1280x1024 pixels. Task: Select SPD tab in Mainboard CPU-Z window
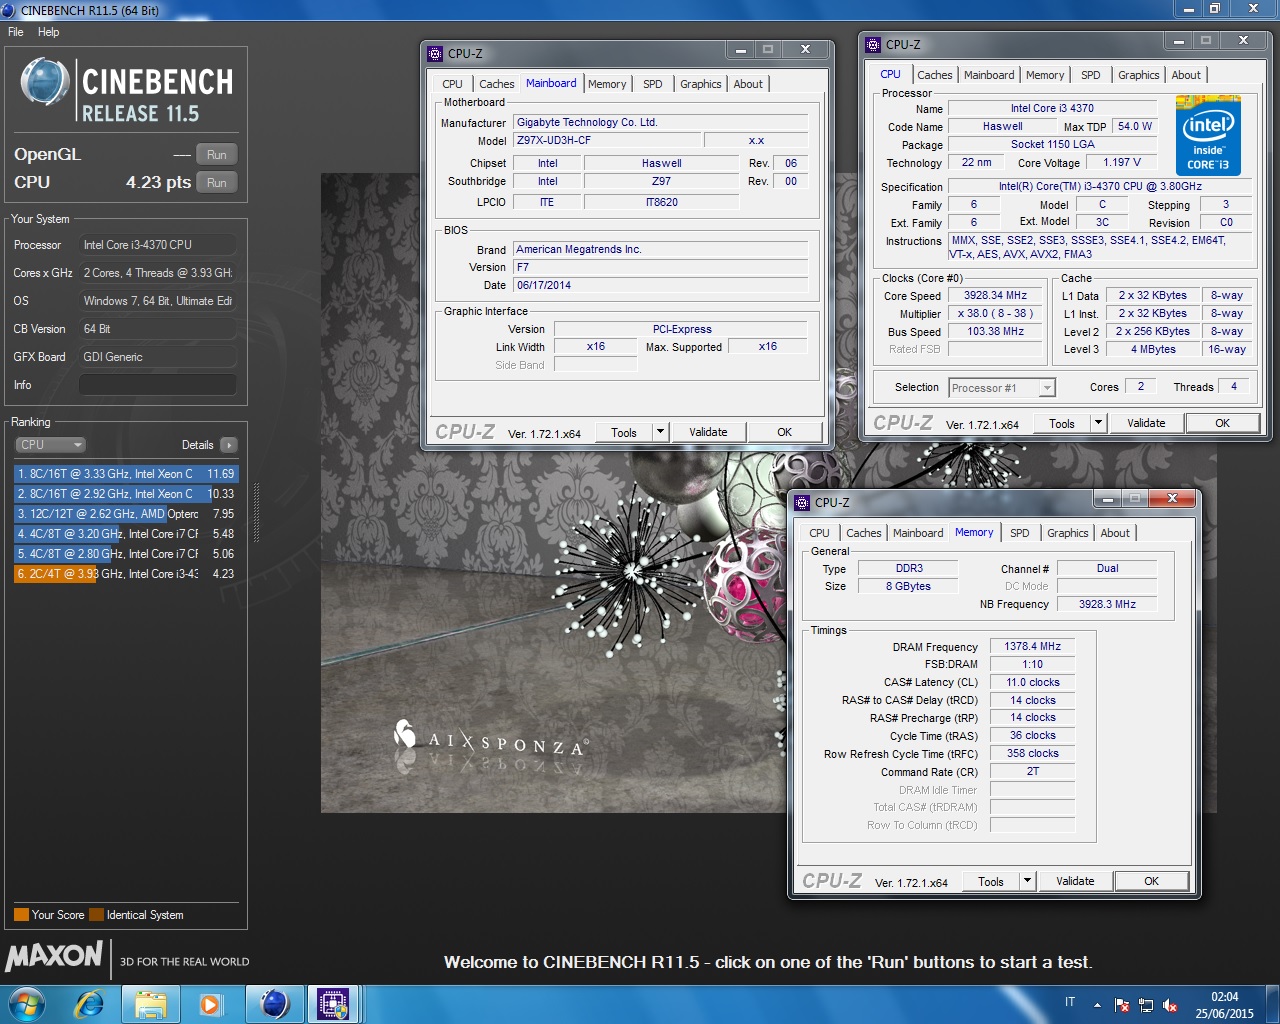click(653, 84)
